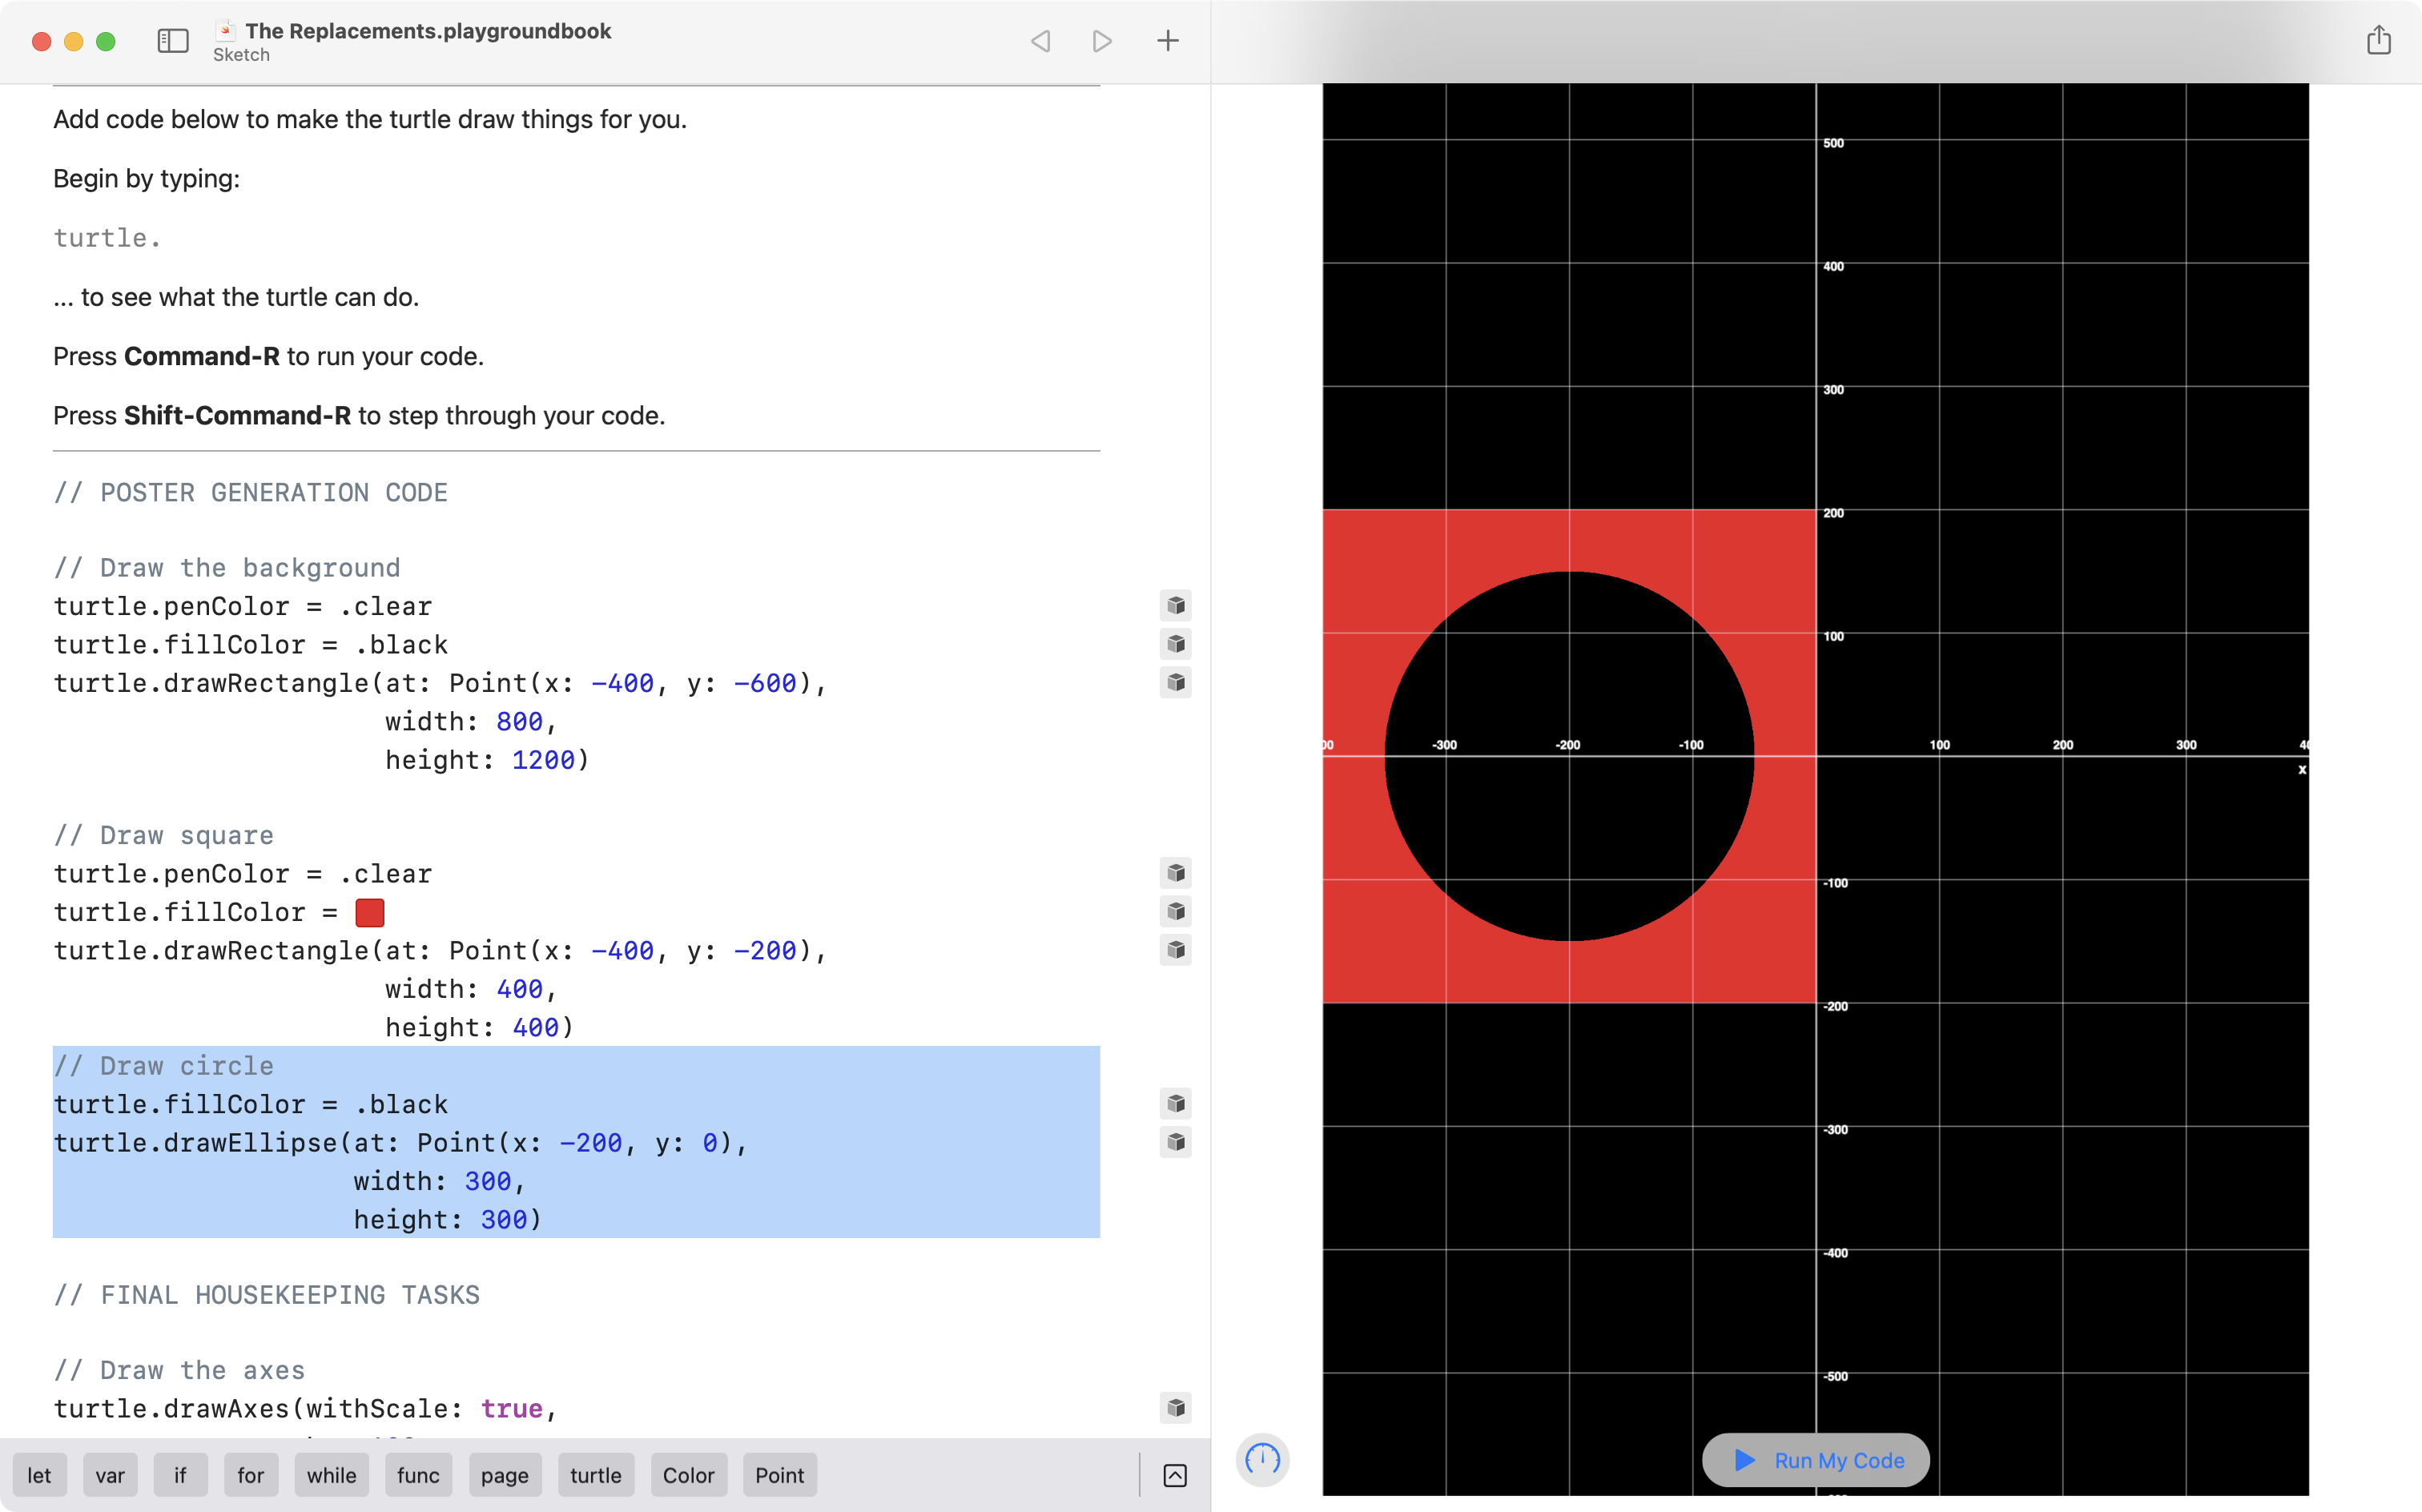Select the 'Point' keyword token
Screen dimensions: 2422x1512
coord(778,1474)
